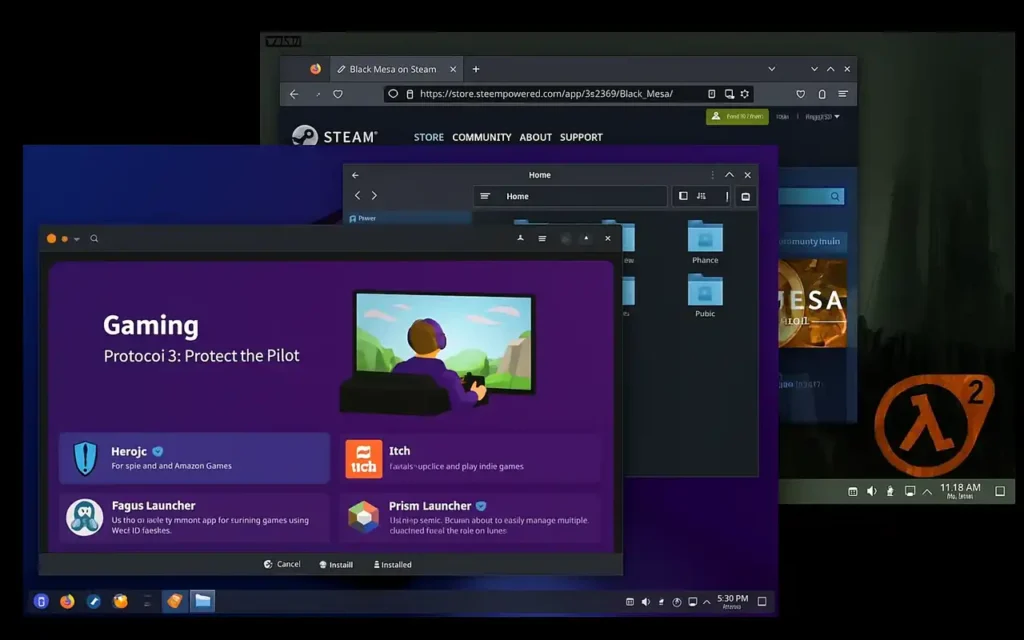Viewport: 1024px width, 640px height.
Task: Take a screenshot using Firefox's screenshot icon
Action: coord(729,94)
